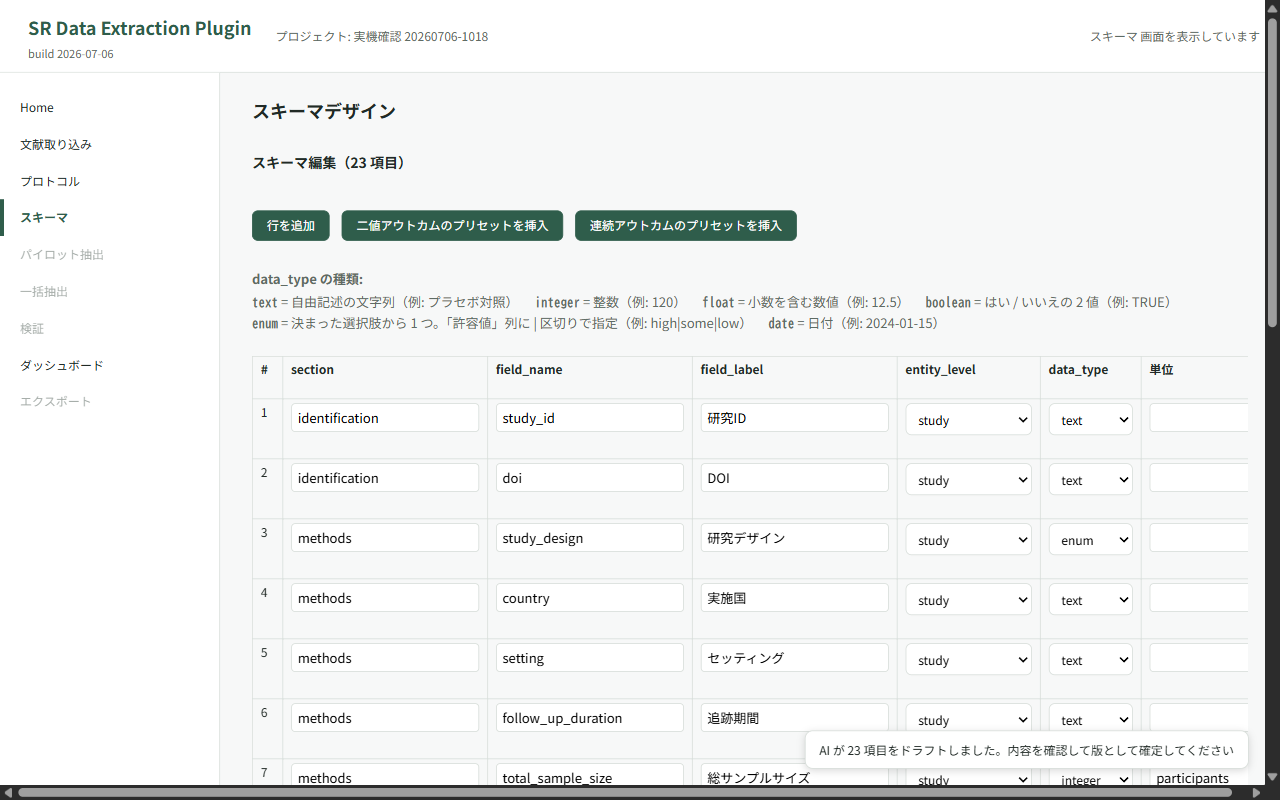Open entity_level dropdown for setting row
The height and width of the screenshot is (800, 1280).
pyautogui.click(x=968, y=660)
